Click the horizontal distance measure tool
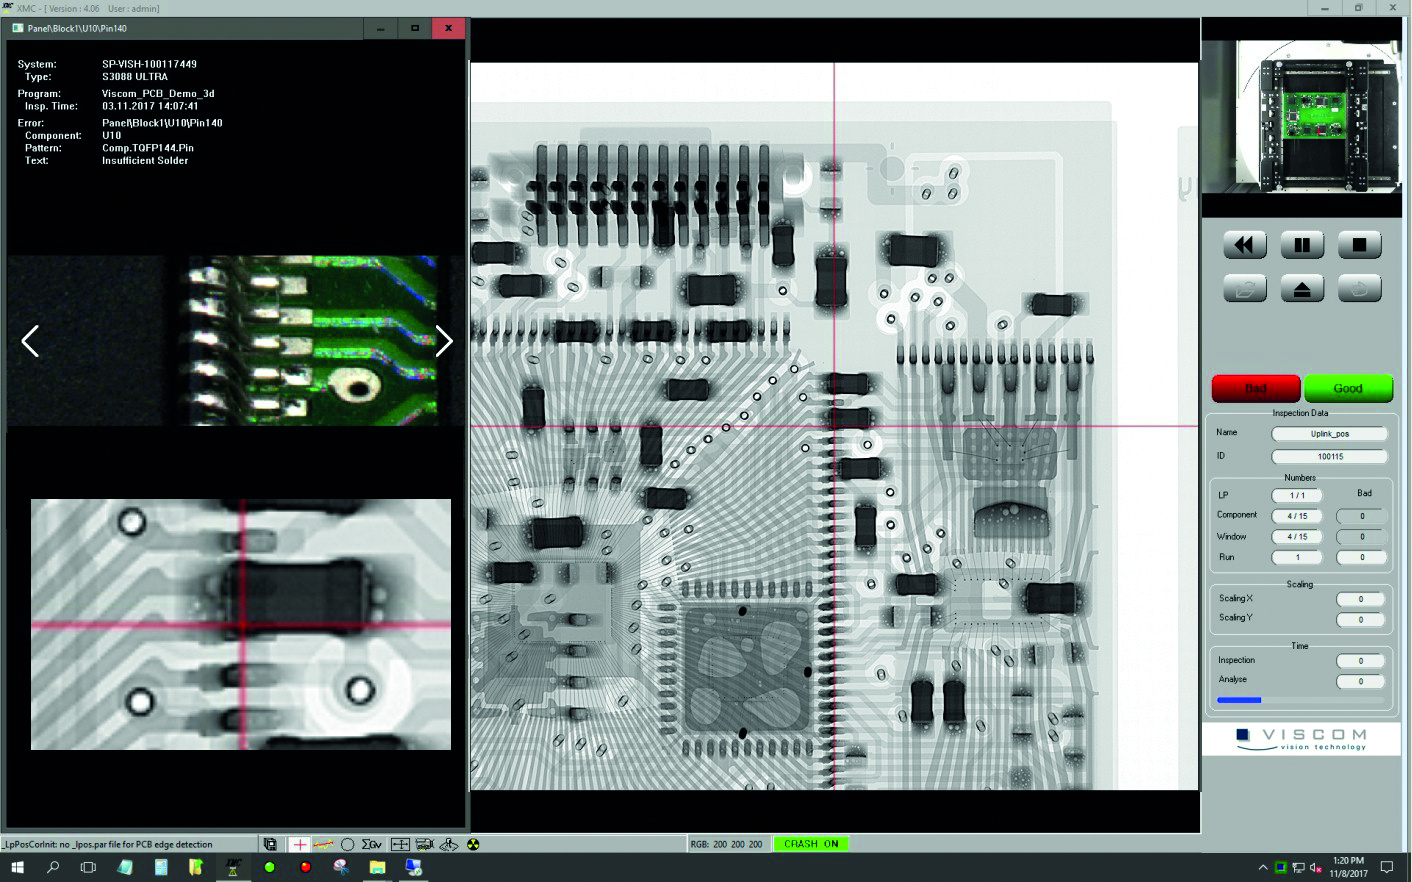1412x882 pixels. coord(400,844)
